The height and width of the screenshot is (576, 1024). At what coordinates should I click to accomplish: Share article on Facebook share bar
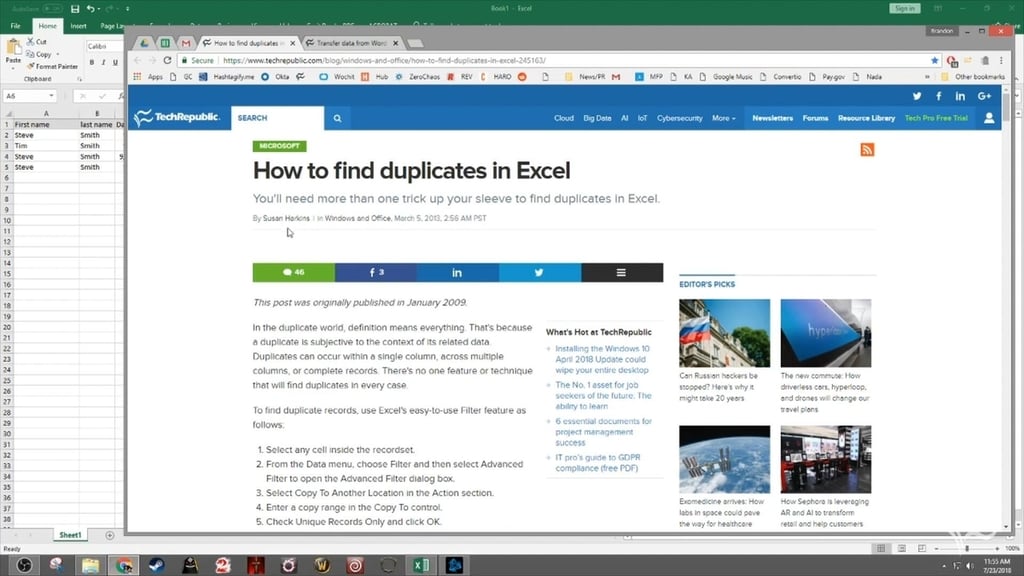(376, 272)
